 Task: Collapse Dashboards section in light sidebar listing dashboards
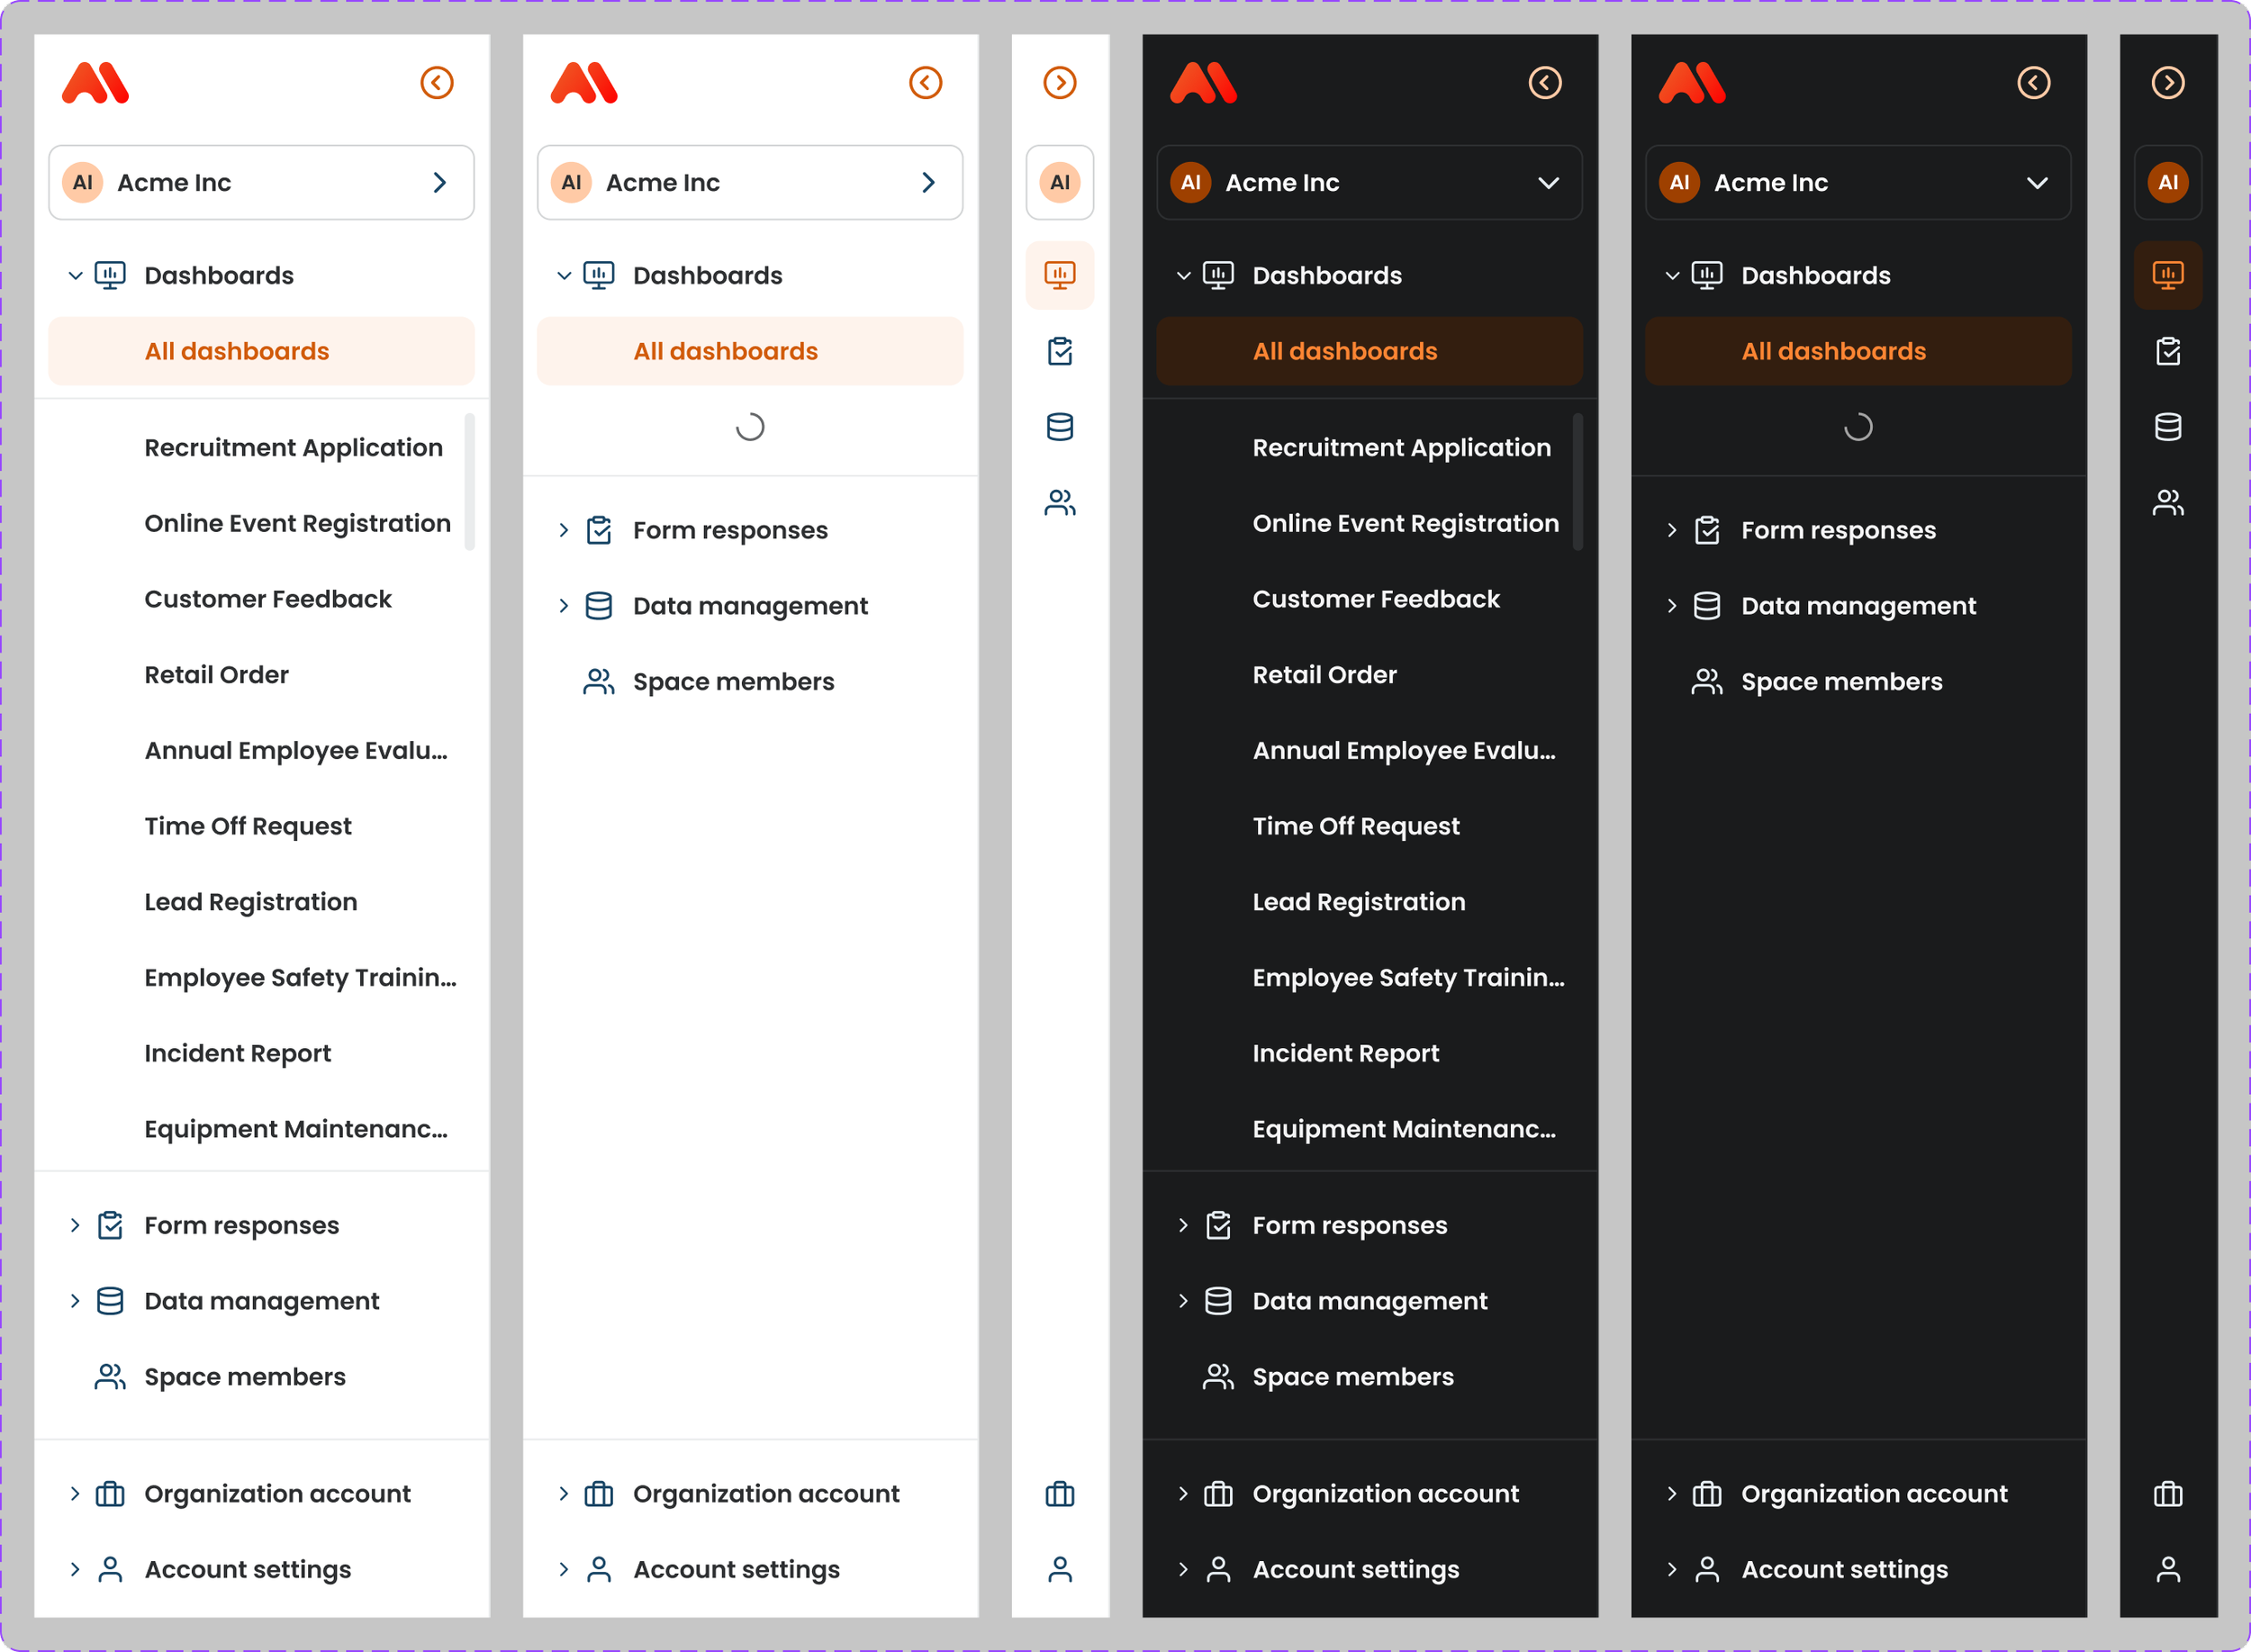click(75, 275)
